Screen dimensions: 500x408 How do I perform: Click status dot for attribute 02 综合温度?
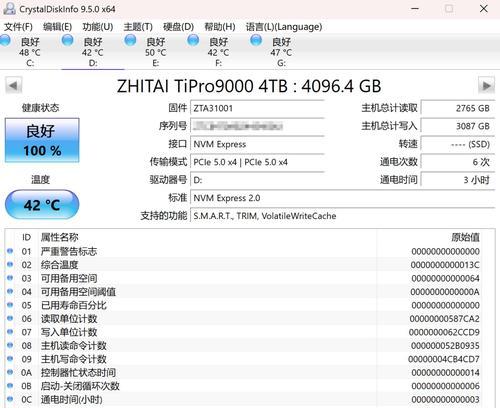pyautogui.click(x=10, y=264)
